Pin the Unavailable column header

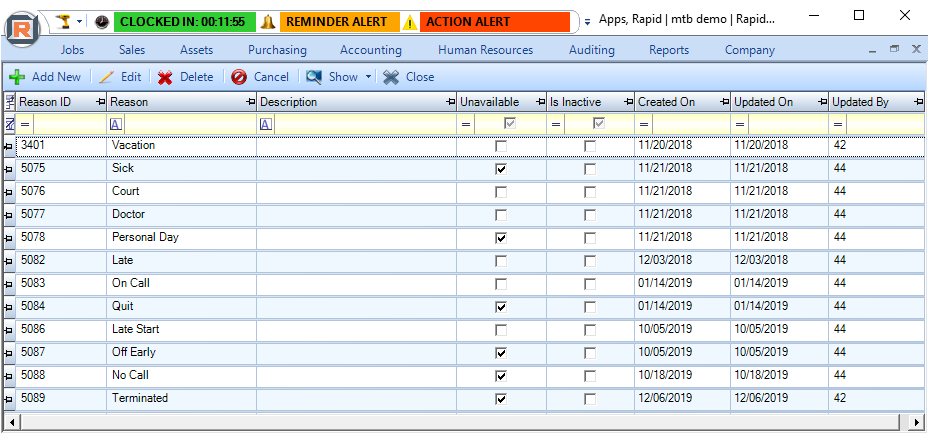(x=540, y=103)
